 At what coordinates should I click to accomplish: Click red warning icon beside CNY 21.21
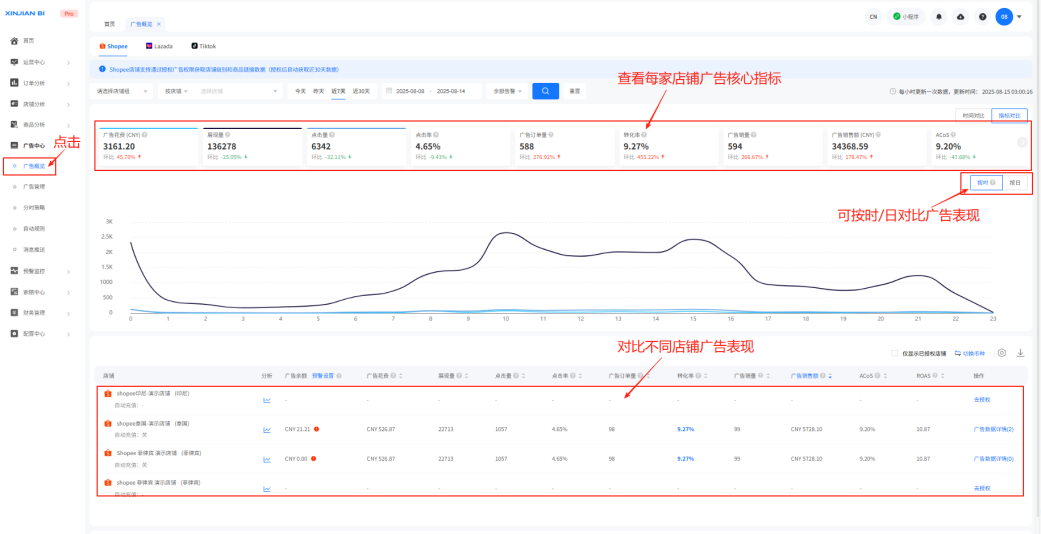click(317, 429)
